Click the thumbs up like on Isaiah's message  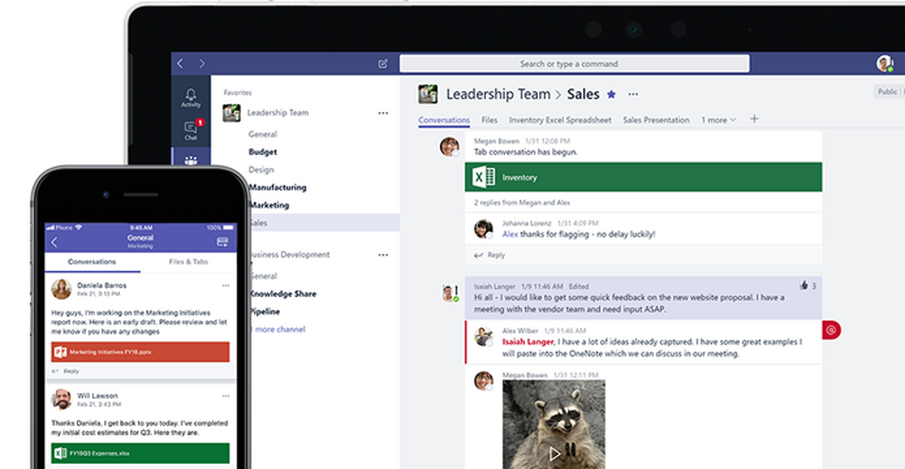click(x=804, y=286)
